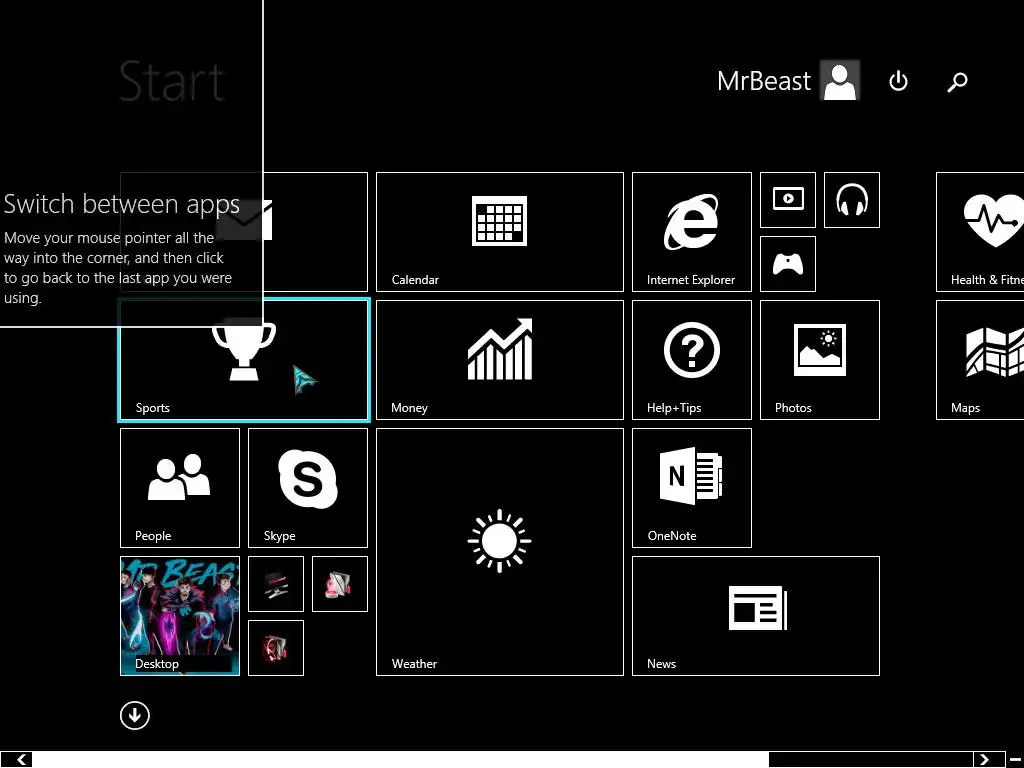Open the Desktop tile
The height and width of the screenshot is (768, 1024).
[180, 616]
